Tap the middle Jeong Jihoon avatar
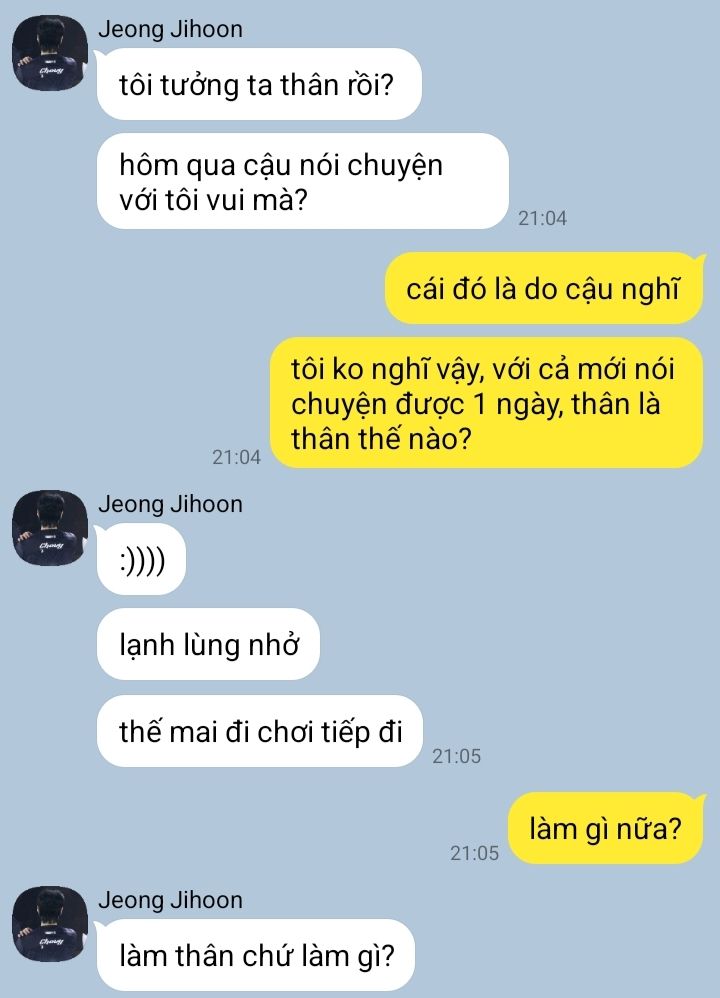 [x=50, y=528]
